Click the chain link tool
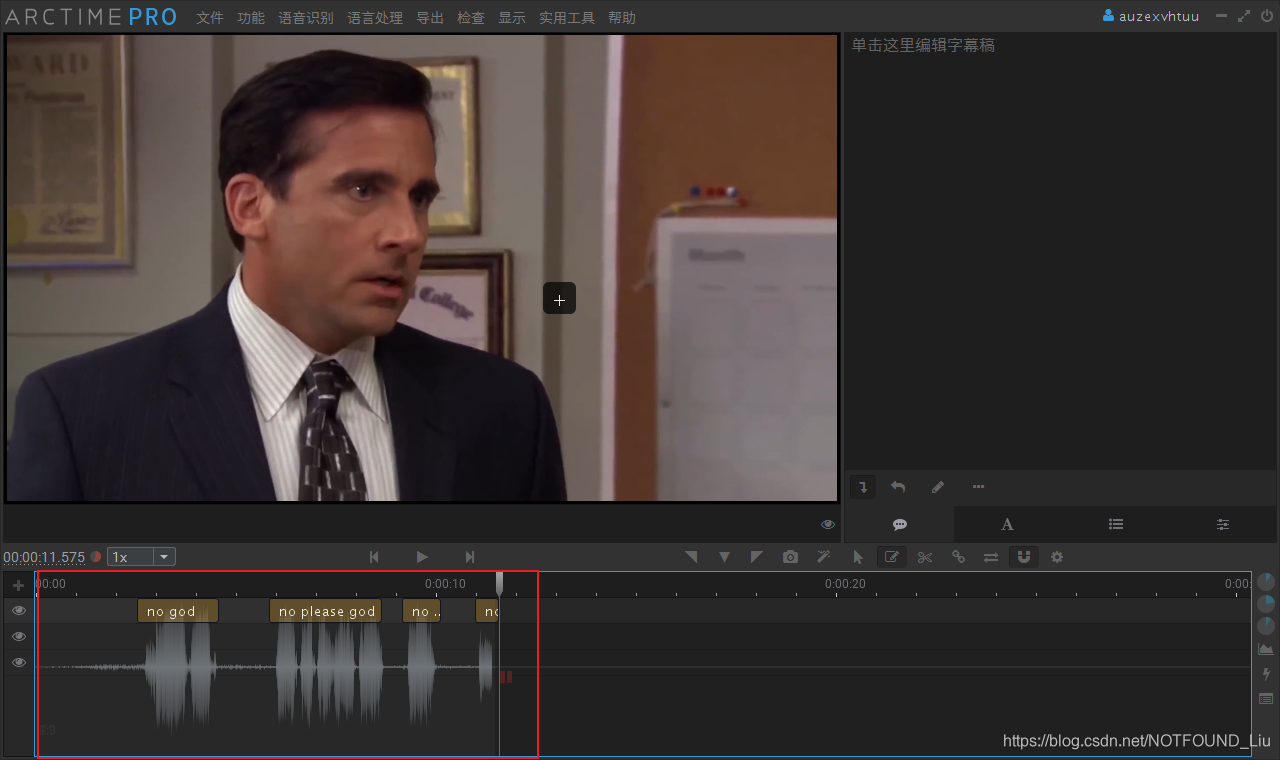 tap(958, 557)
